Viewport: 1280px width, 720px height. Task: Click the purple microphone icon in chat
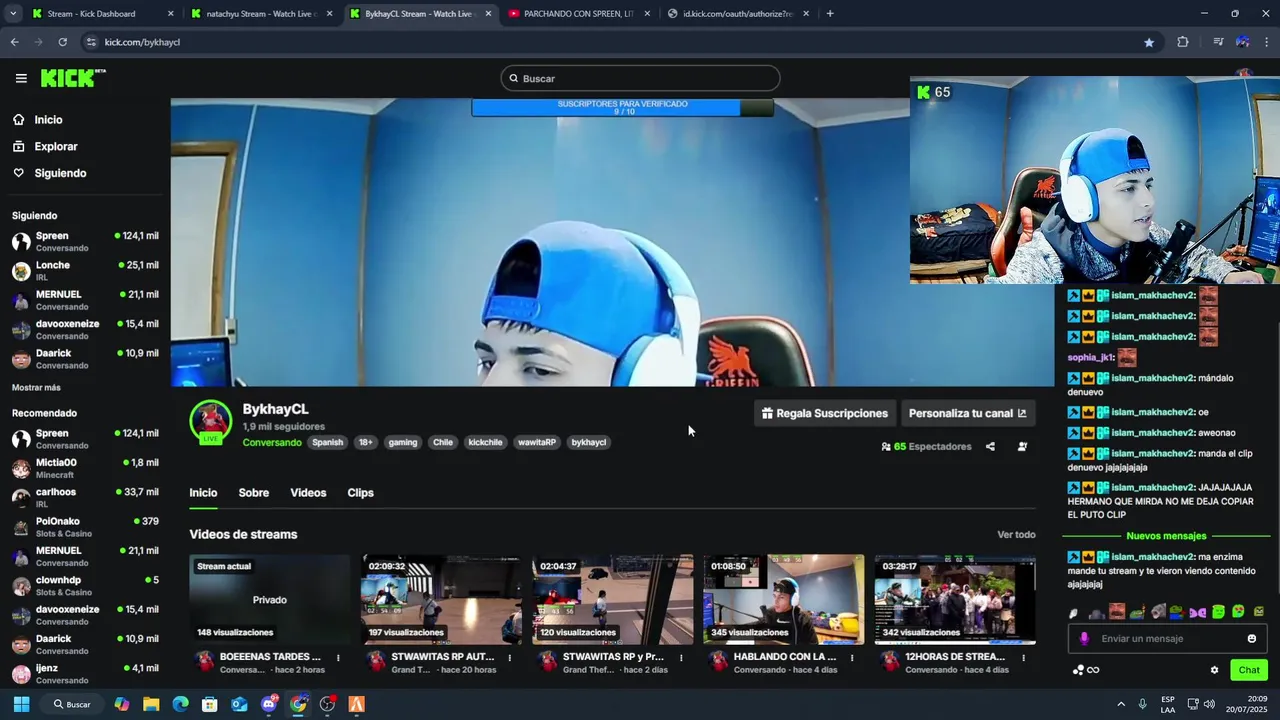[1084, 639]
